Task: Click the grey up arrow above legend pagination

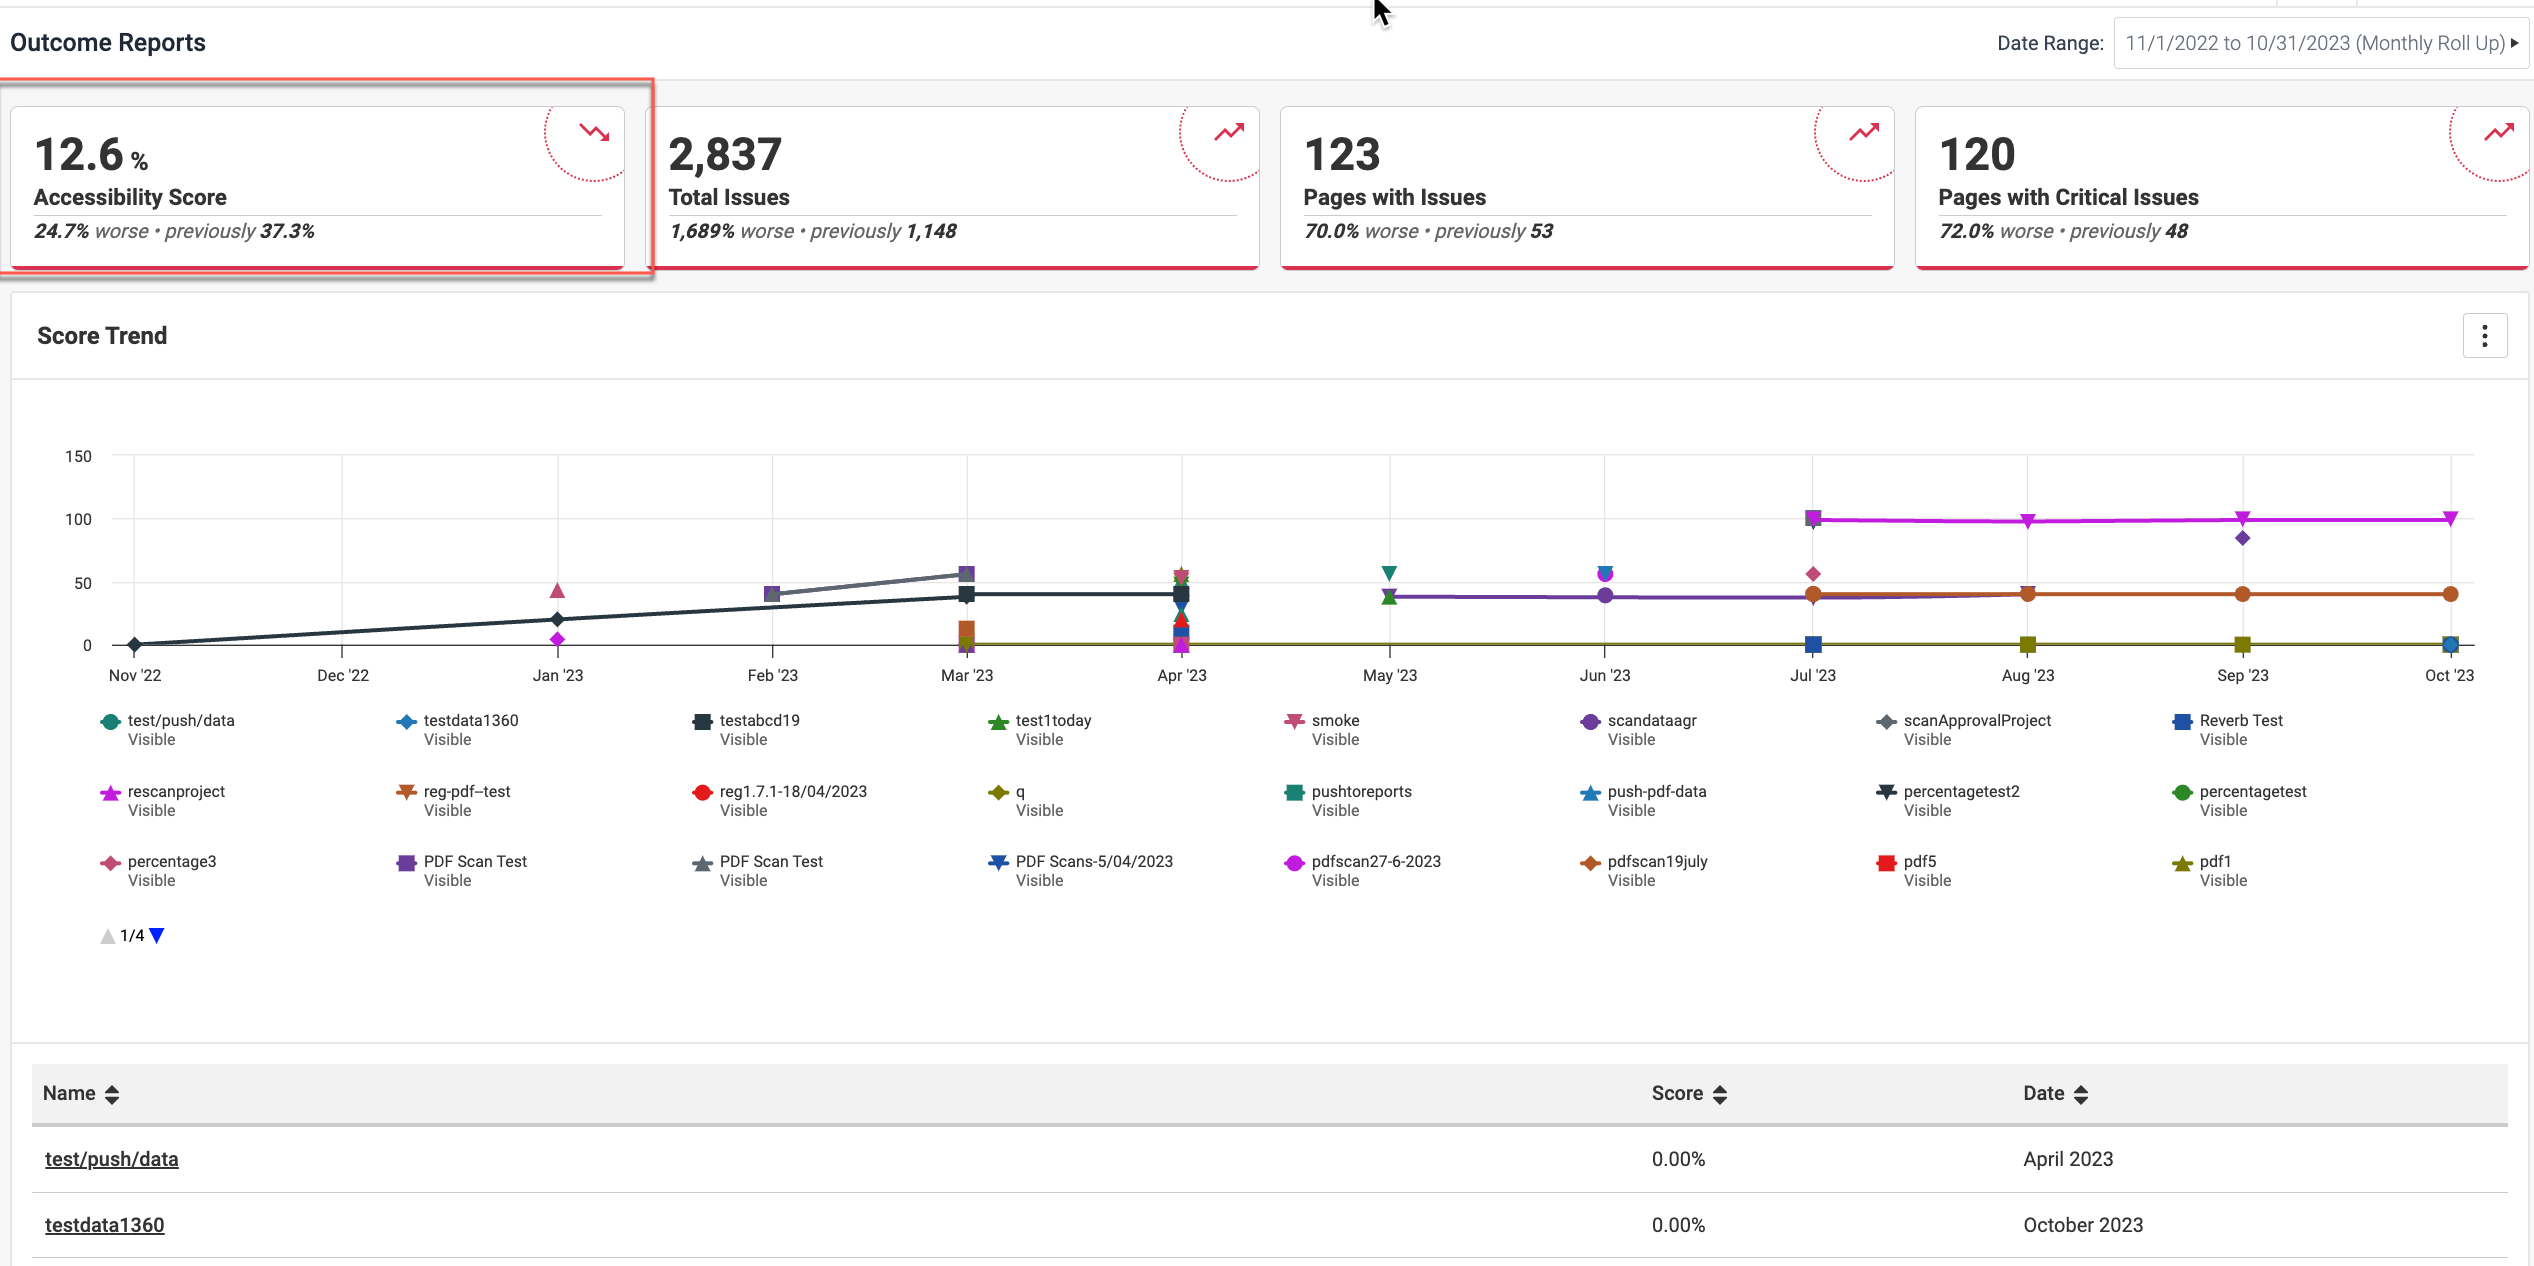Action: [x=107, y=936]
